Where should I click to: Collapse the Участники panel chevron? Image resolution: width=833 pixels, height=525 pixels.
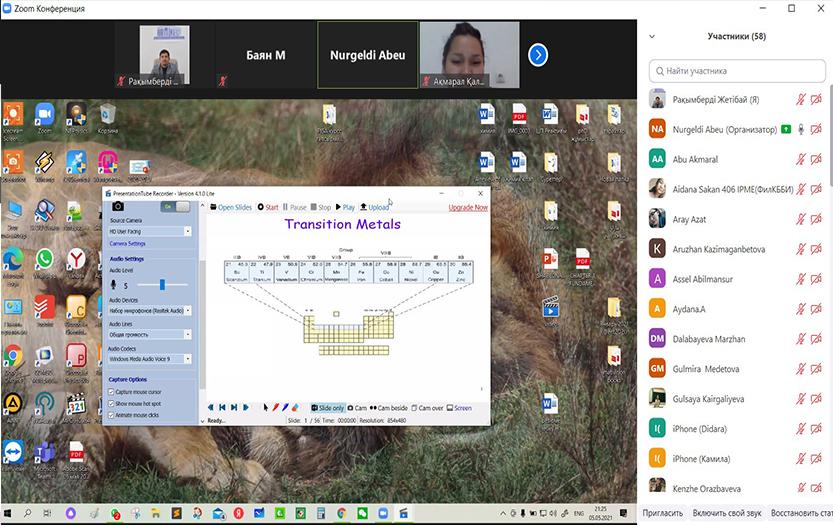[x=652, y=37]
